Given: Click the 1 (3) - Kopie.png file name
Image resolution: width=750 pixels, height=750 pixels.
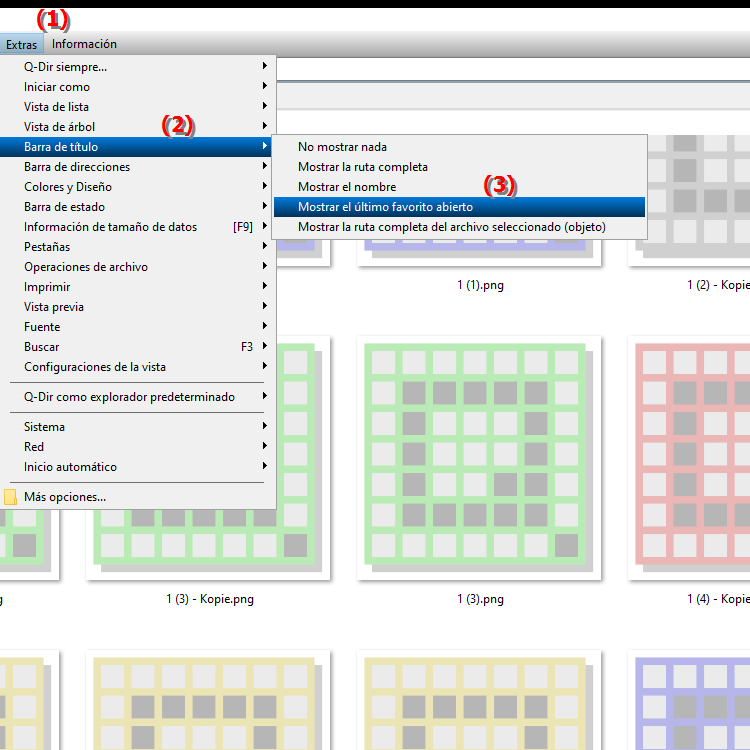Looking at the screenshot, I should coord(210,599).
